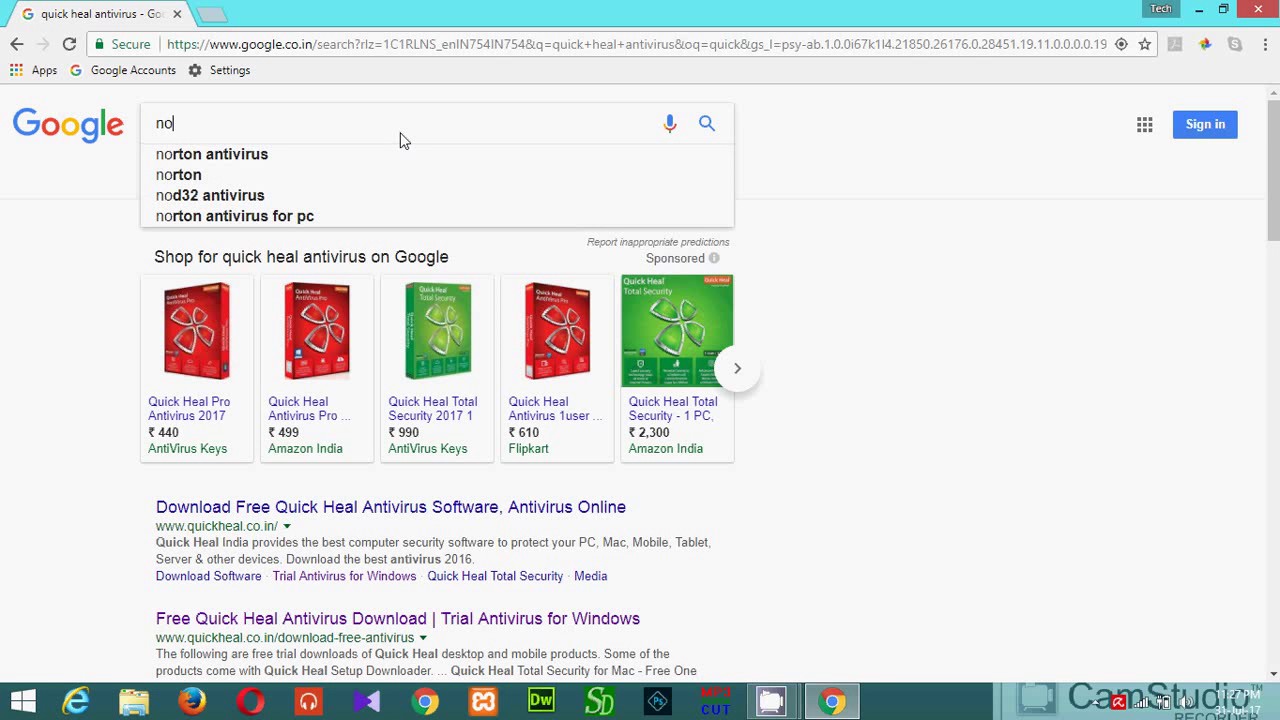Bookmark this page with the star icon

point(1145,44)
